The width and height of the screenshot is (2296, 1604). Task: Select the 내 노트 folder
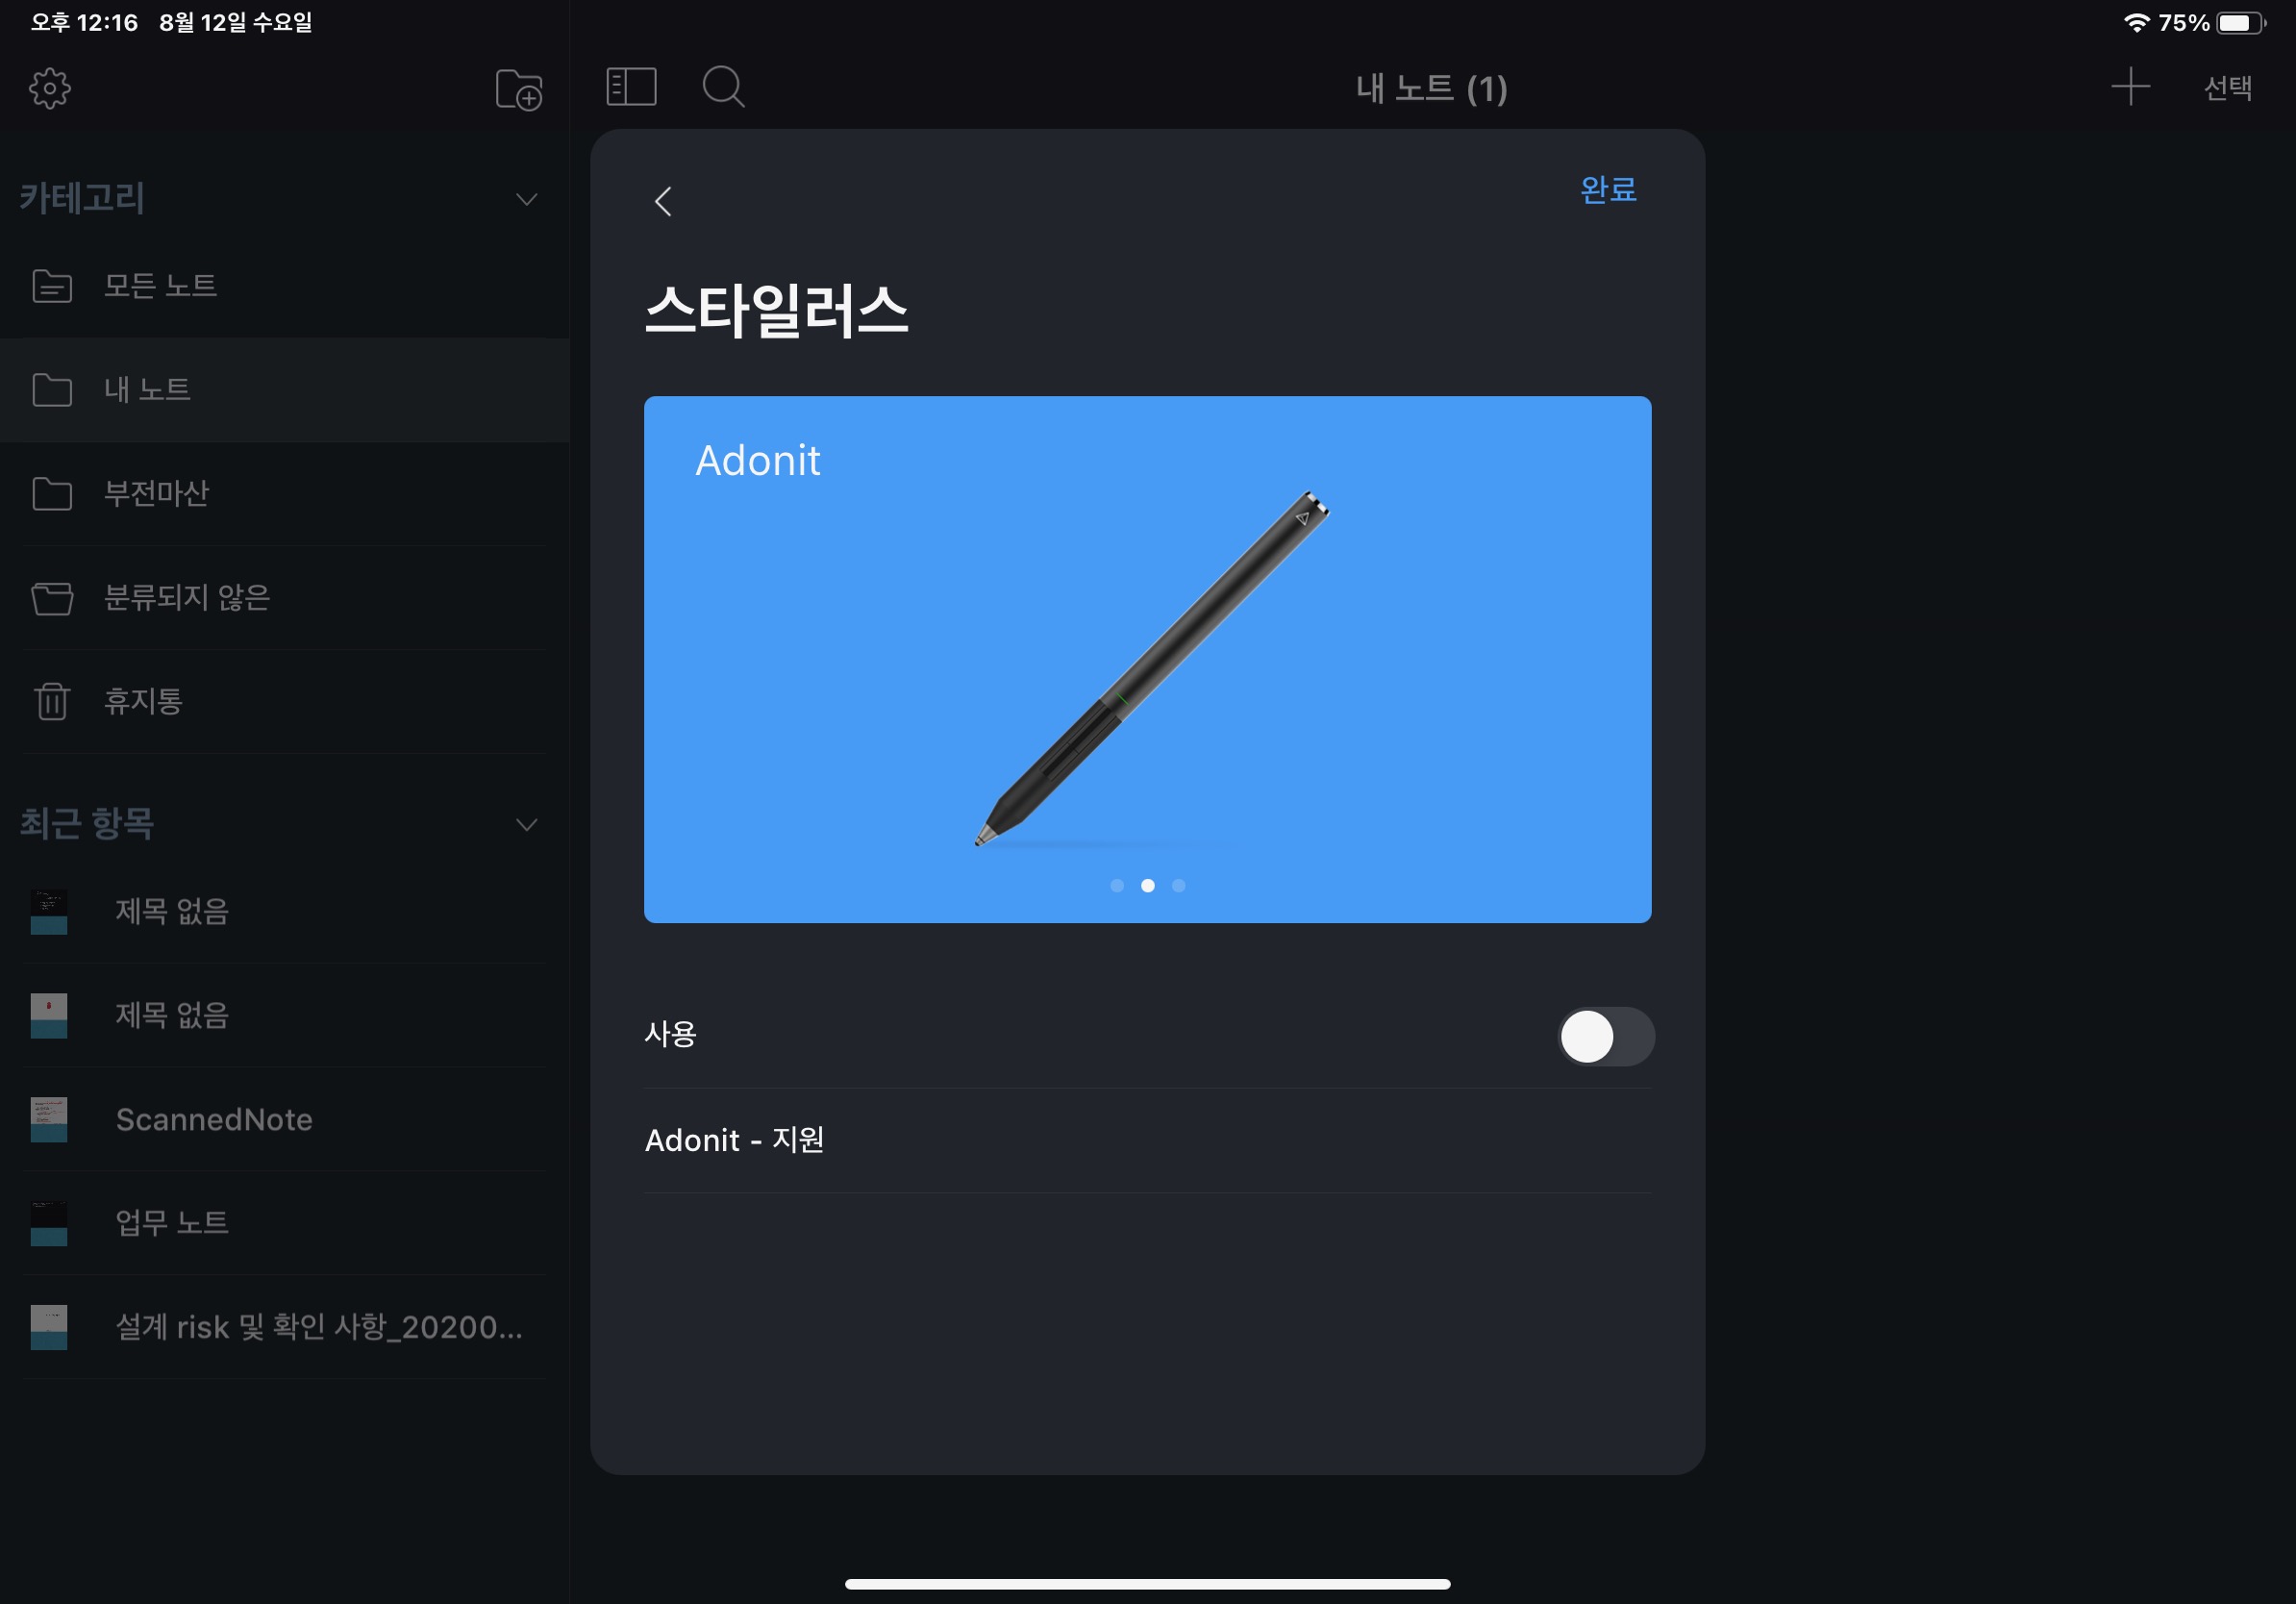coord(147,389)
